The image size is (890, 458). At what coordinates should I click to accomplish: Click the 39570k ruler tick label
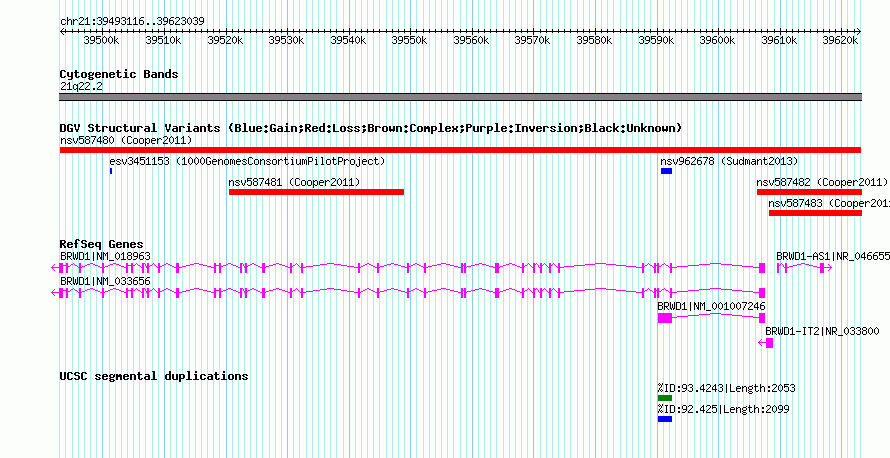(x=532, y=40)
